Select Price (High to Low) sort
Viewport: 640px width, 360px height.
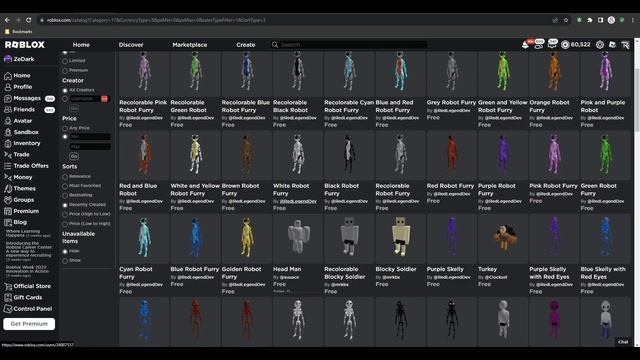tap(65, 214)
